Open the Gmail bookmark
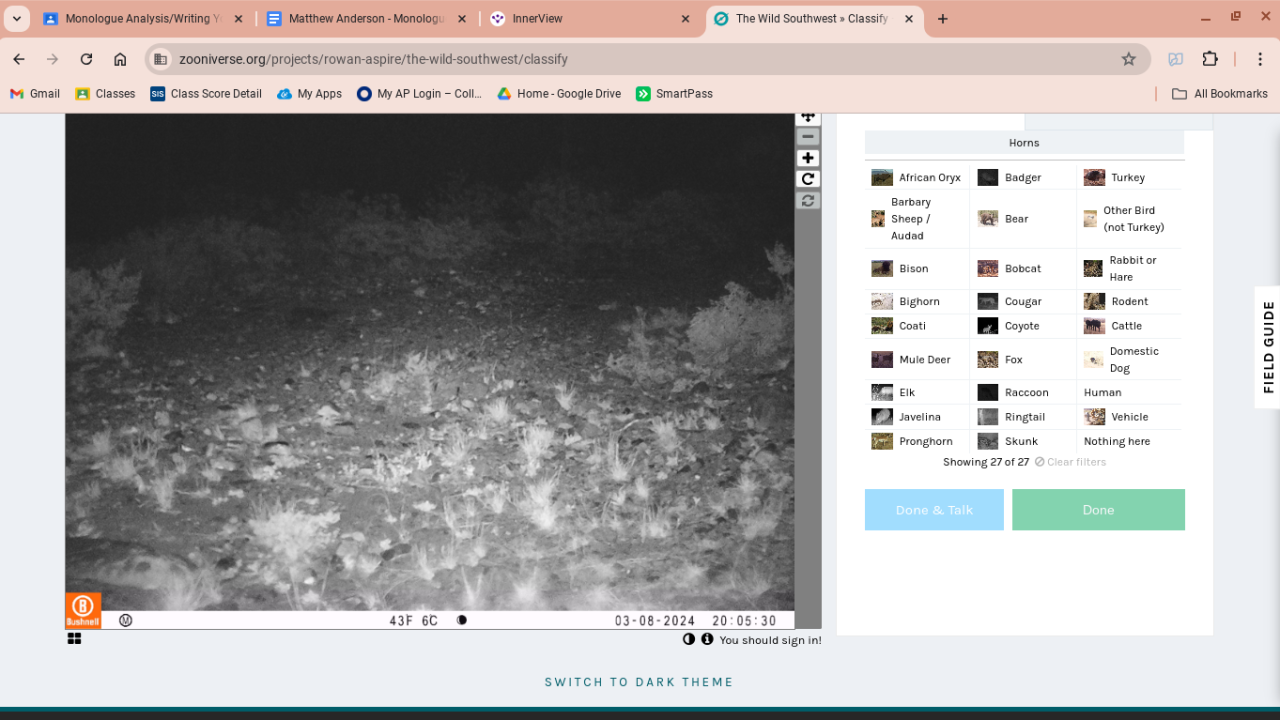The image size is (1280, 720). (x=35, y=94)
